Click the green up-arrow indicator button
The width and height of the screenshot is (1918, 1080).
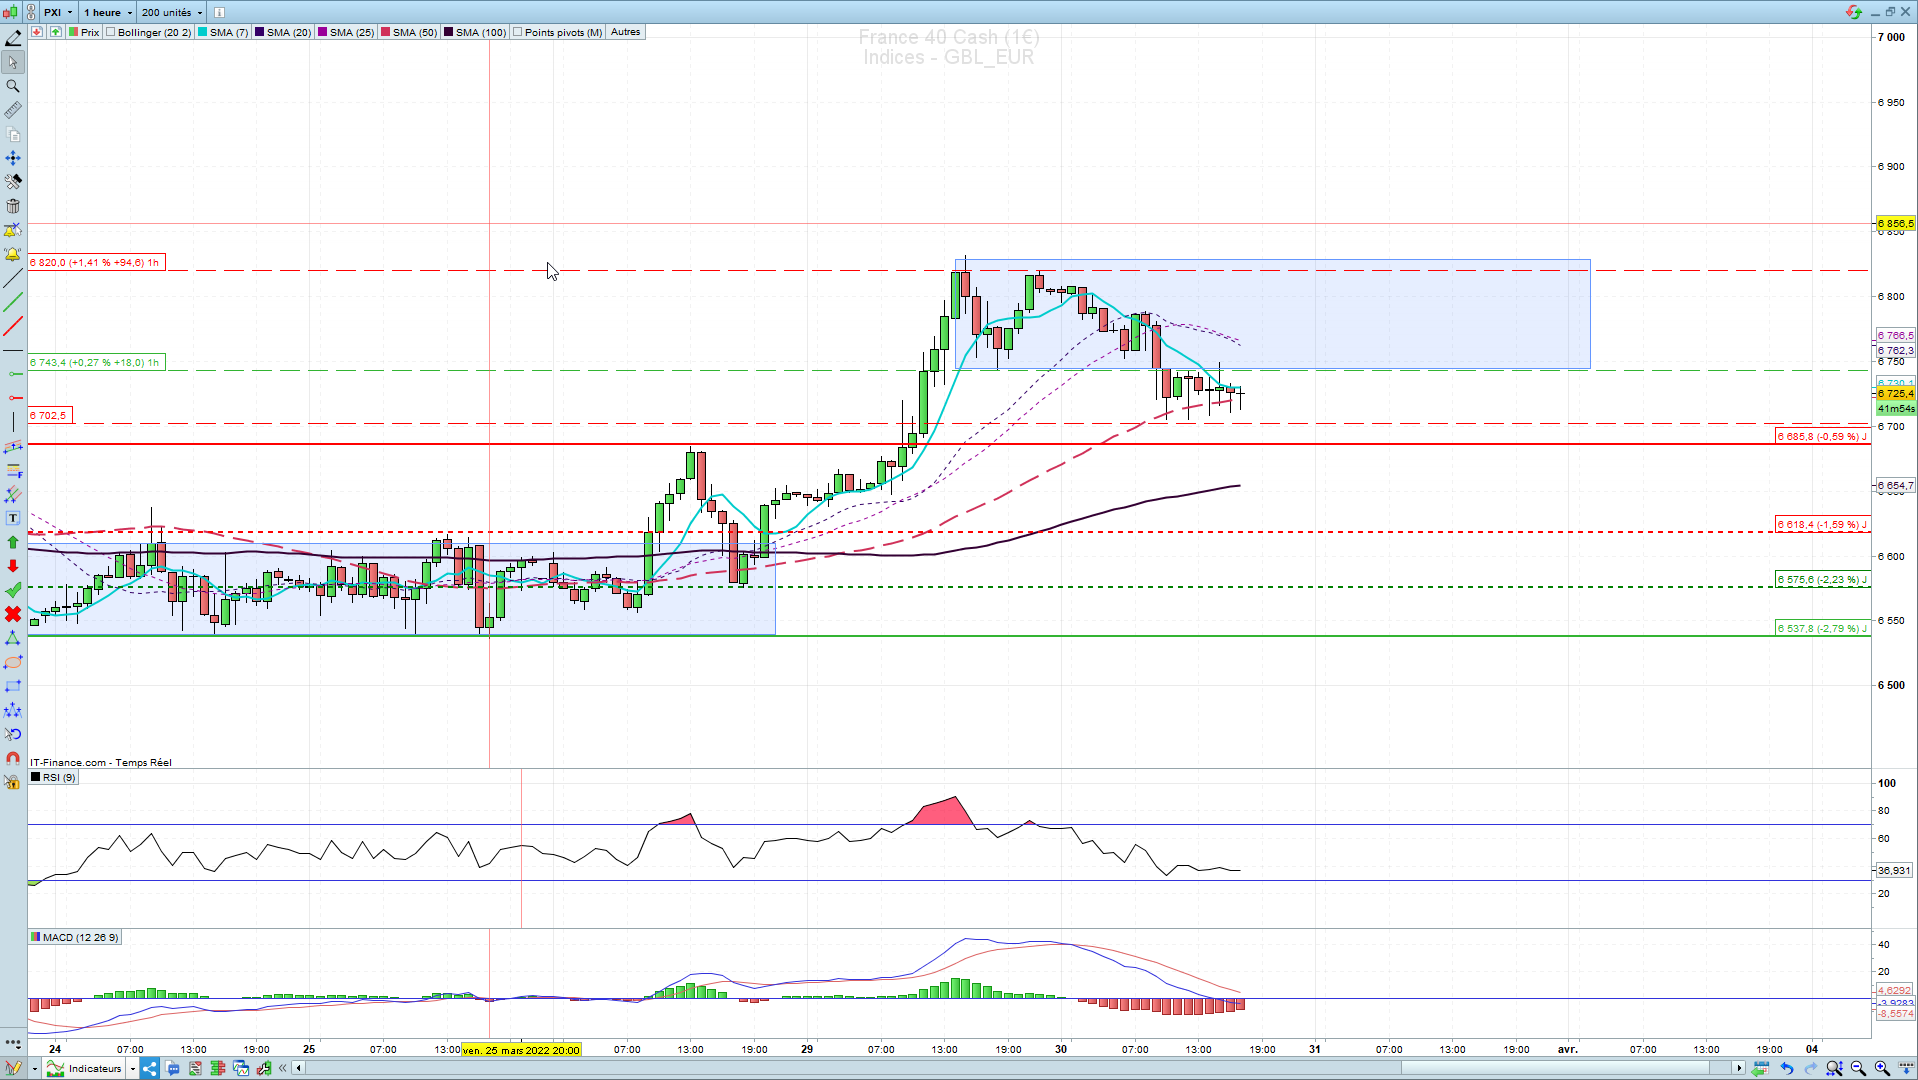coord(56,32)
